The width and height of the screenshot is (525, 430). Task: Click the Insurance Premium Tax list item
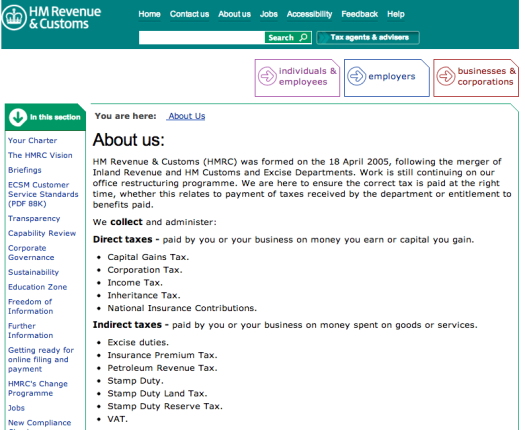point(162,355)
